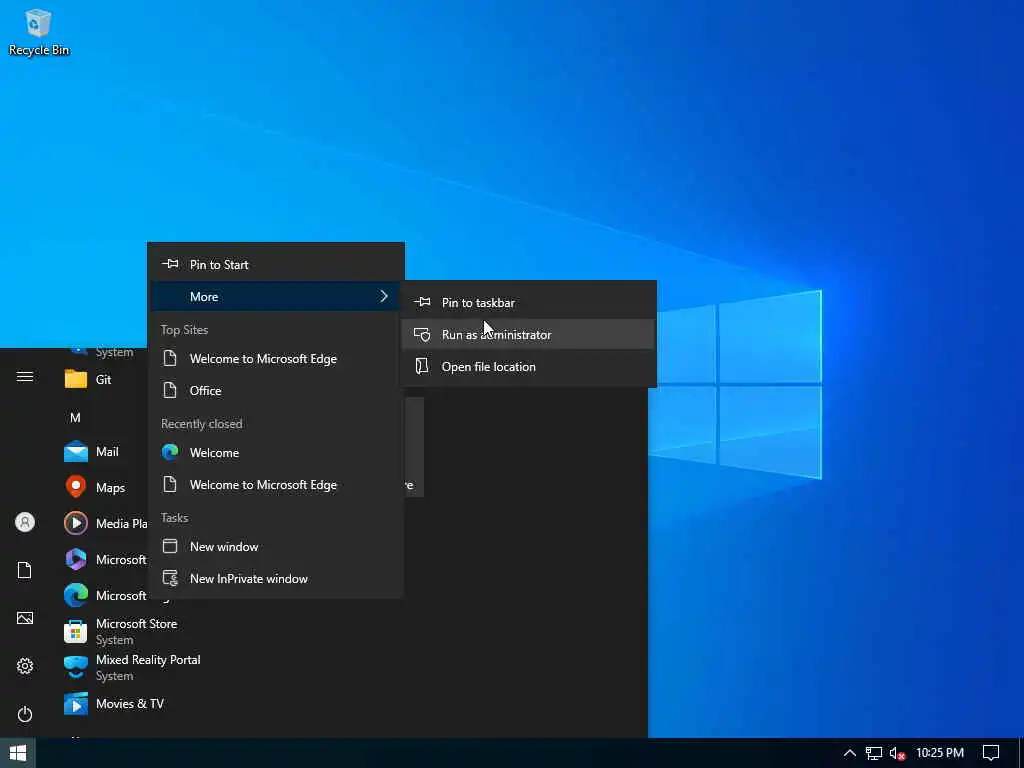Launch the Microsoft 365 Copilot app icon

(76, 560)
